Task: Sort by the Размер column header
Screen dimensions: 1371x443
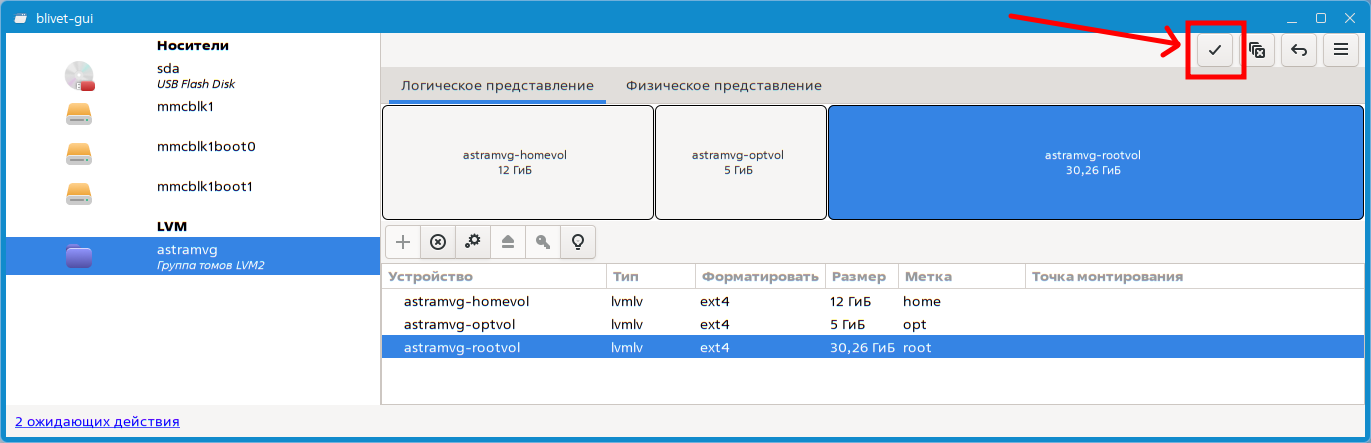Action: (x=858, y=276)
